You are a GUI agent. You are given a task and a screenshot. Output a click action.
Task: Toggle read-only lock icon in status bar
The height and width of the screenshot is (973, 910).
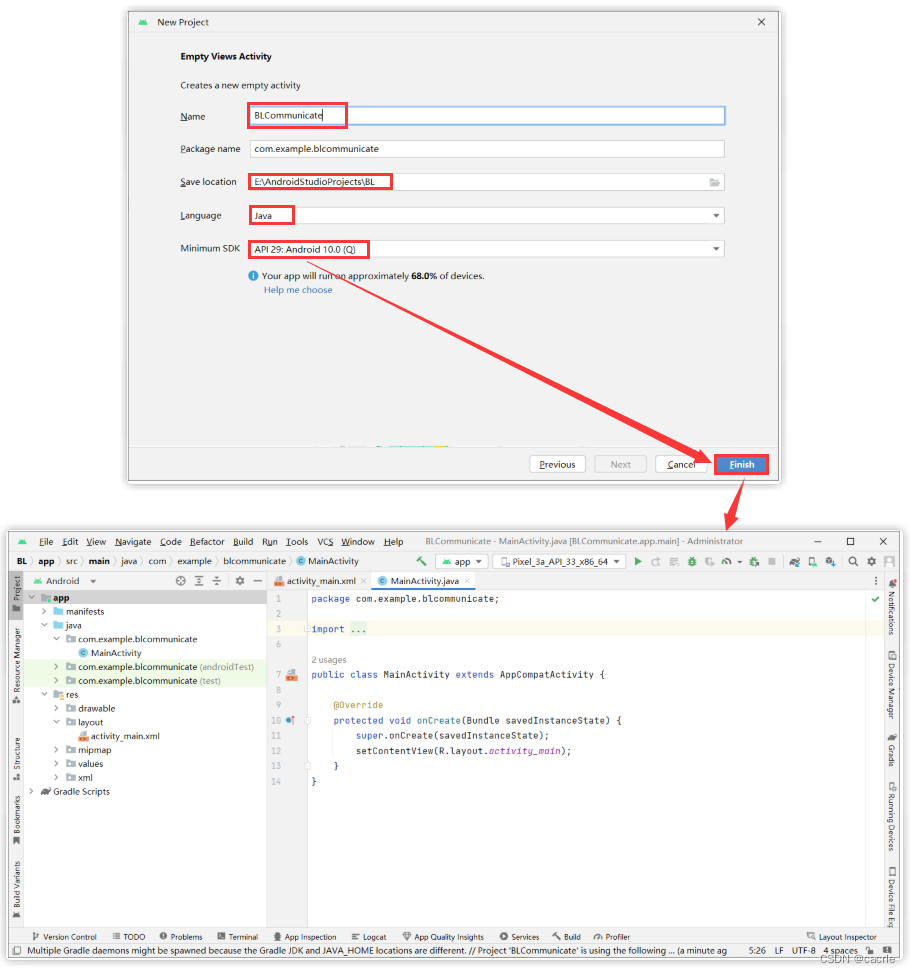[x=870, y=951]
